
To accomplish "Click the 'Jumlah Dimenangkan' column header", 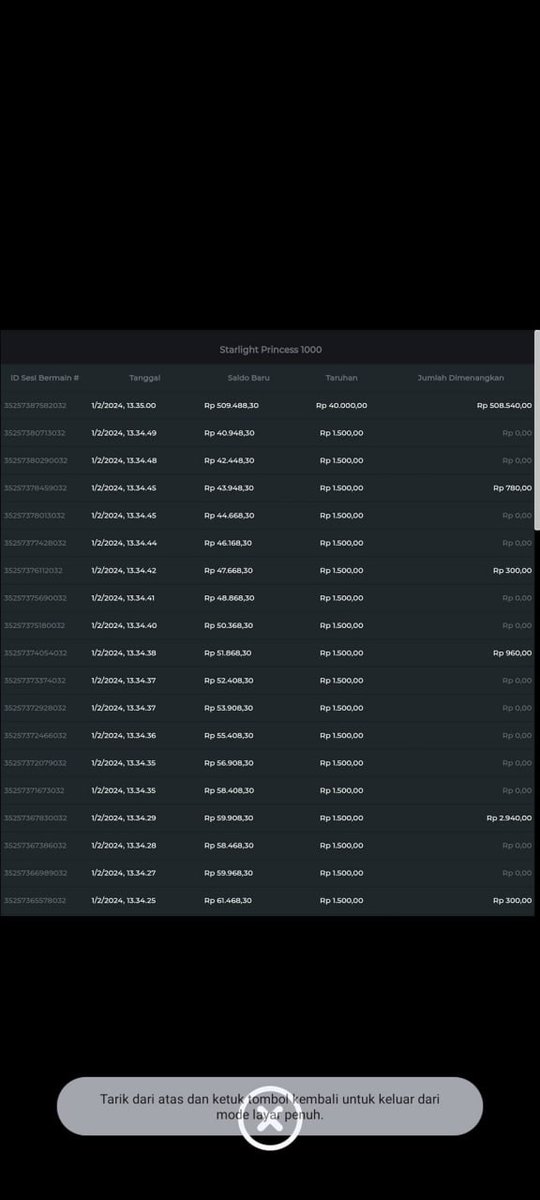I will (x=461, y=378).
